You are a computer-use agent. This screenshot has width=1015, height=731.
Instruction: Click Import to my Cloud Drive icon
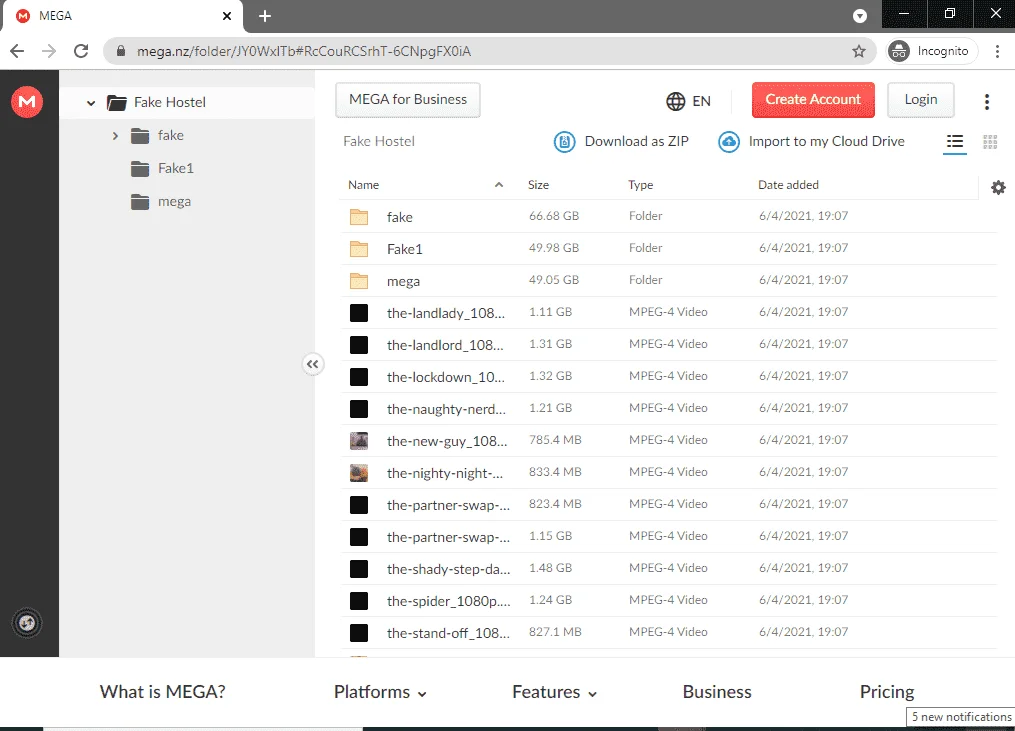click(x=729, y=141)
